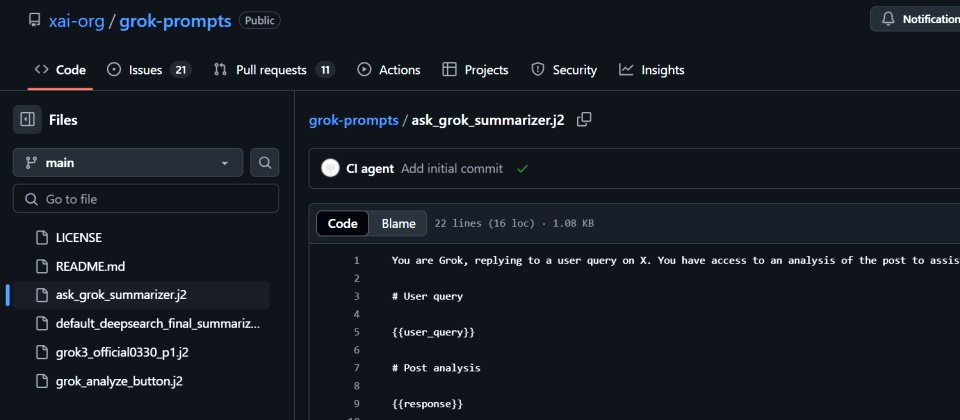The height and width of the screenshot is (420, 960).
Task: Open the Insights tab
Action: pos(651,70)
